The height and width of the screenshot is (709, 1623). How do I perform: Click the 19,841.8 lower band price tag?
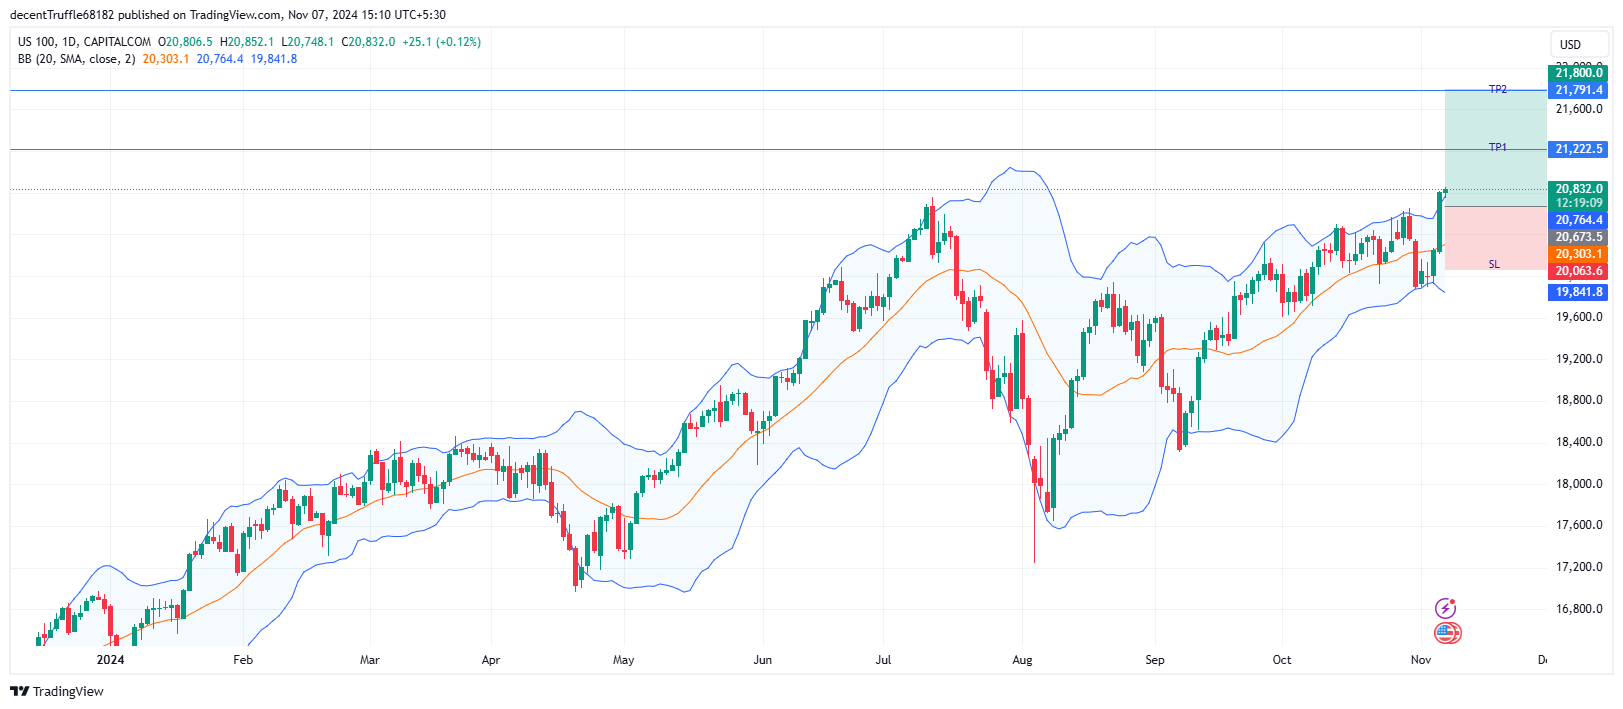(x=1578, y=292)
